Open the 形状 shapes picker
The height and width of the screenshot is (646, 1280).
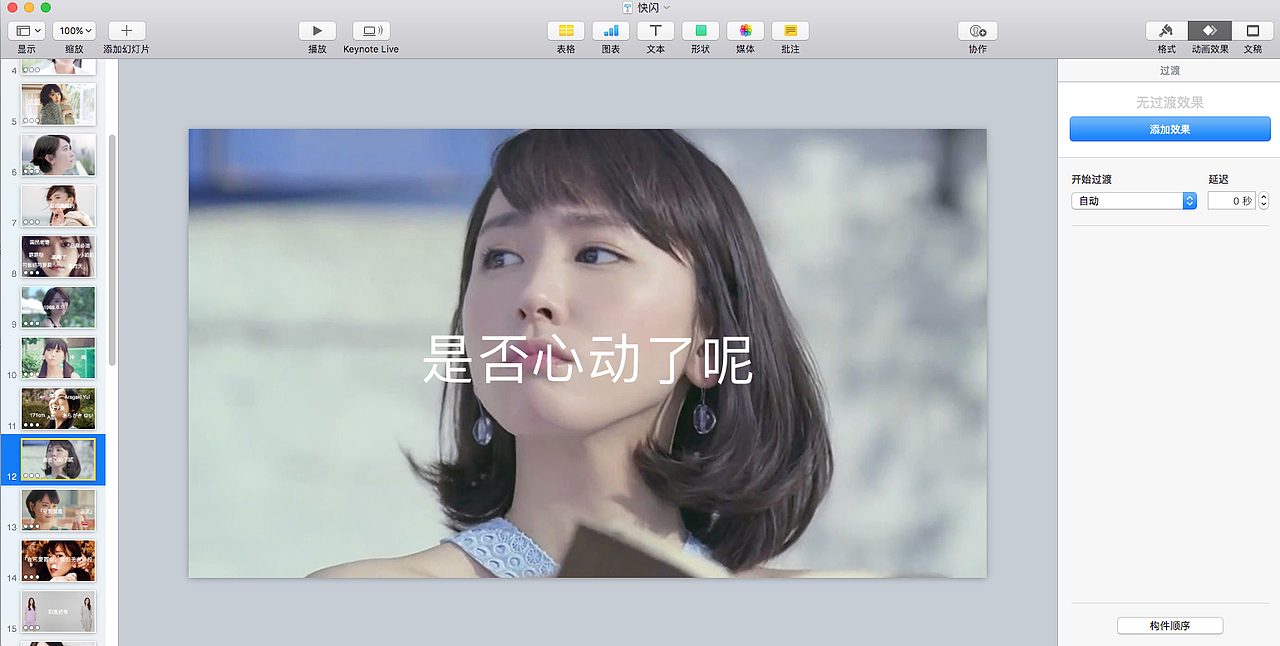(x=700, y=32)
